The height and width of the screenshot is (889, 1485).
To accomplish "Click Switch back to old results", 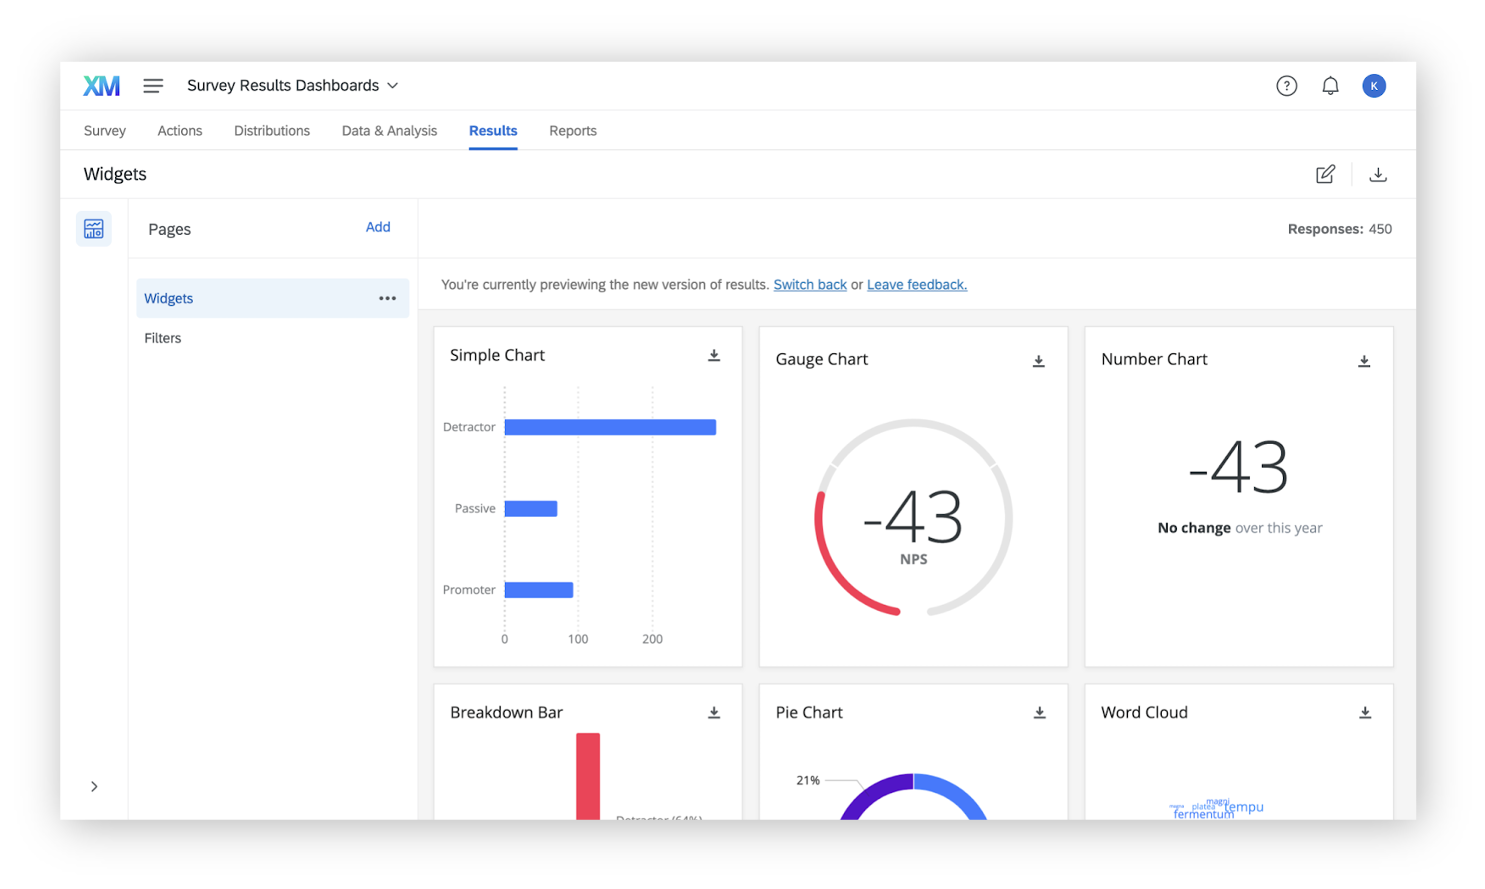I will [x=809, y=284].
